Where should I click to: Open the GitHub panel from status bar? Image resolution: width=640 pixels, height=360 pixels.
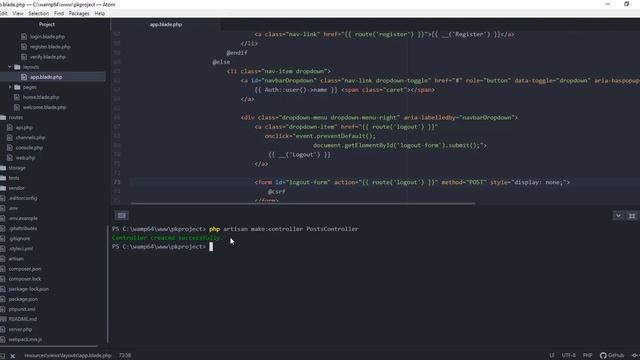click(x=612, y=356)
